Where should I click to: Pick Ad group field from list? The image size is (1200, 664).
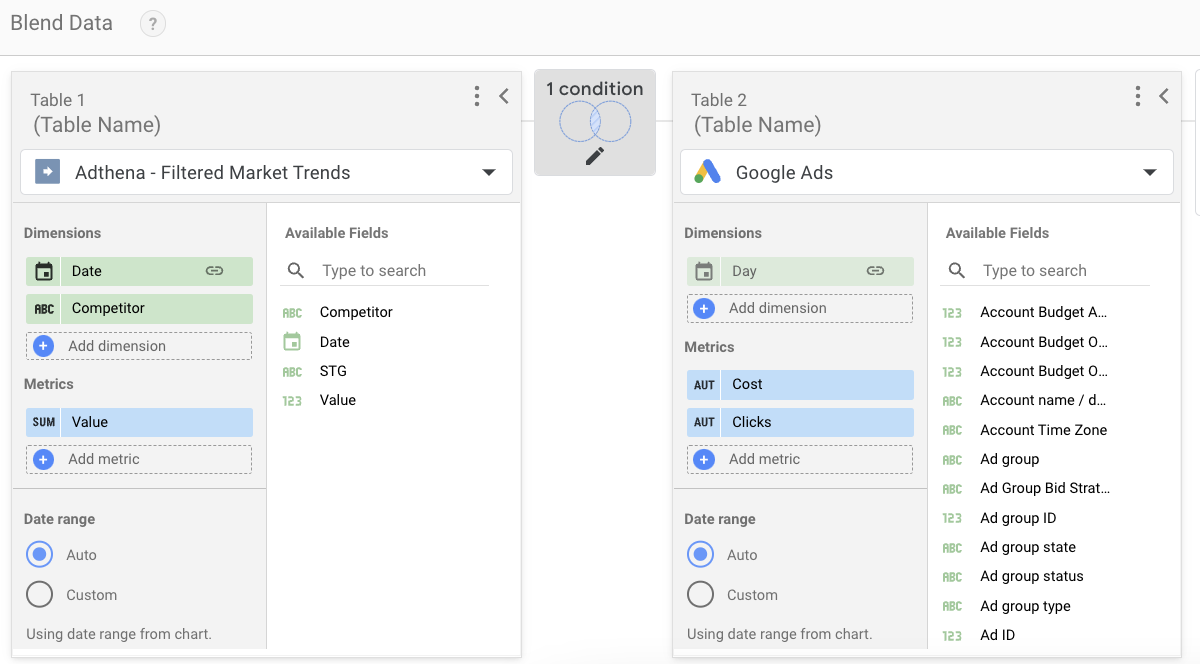coord(1009,459)
